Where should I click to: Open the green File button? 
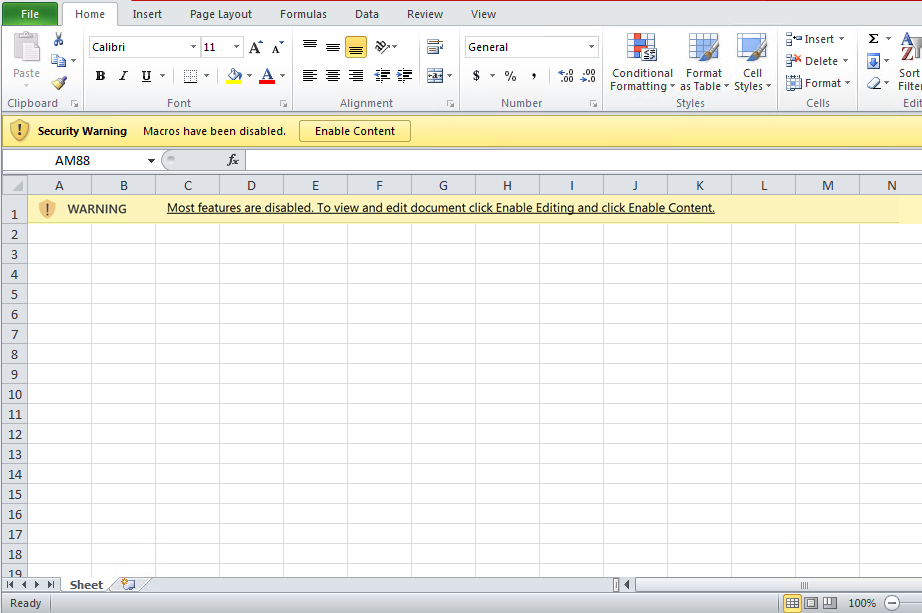click(30, 14)
